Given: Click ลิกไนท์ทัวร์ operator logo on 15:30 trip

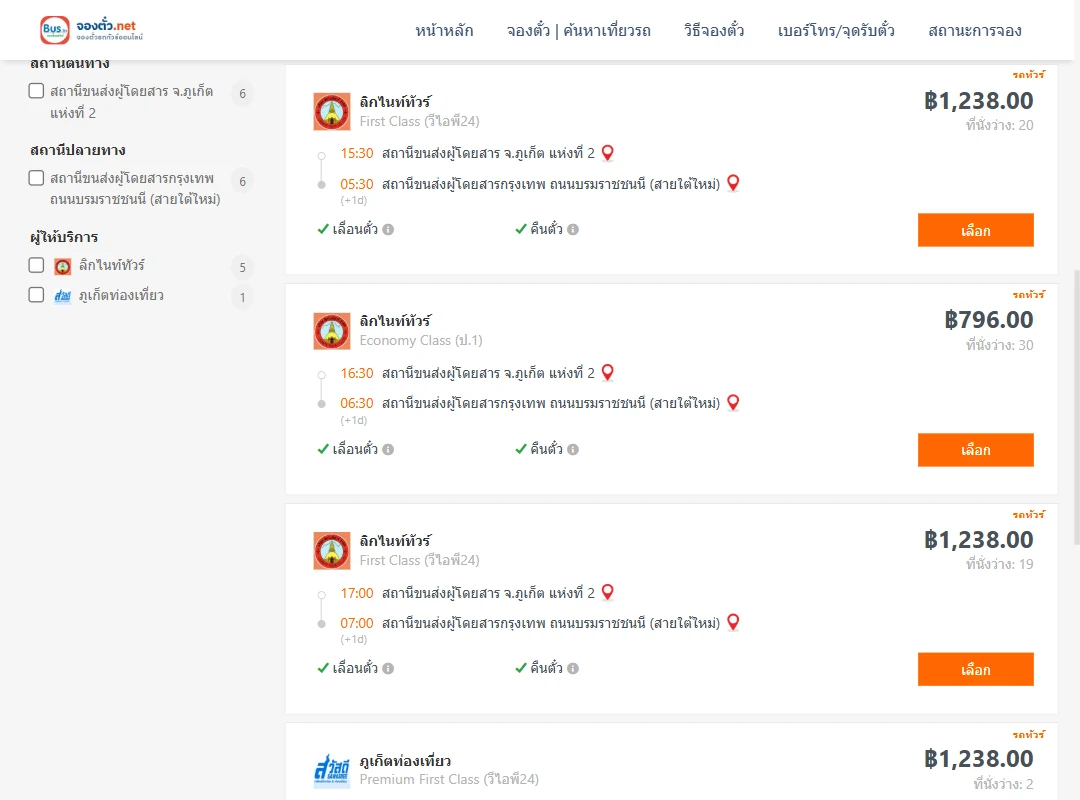Looking at the screenshot, I should [332, 112].
